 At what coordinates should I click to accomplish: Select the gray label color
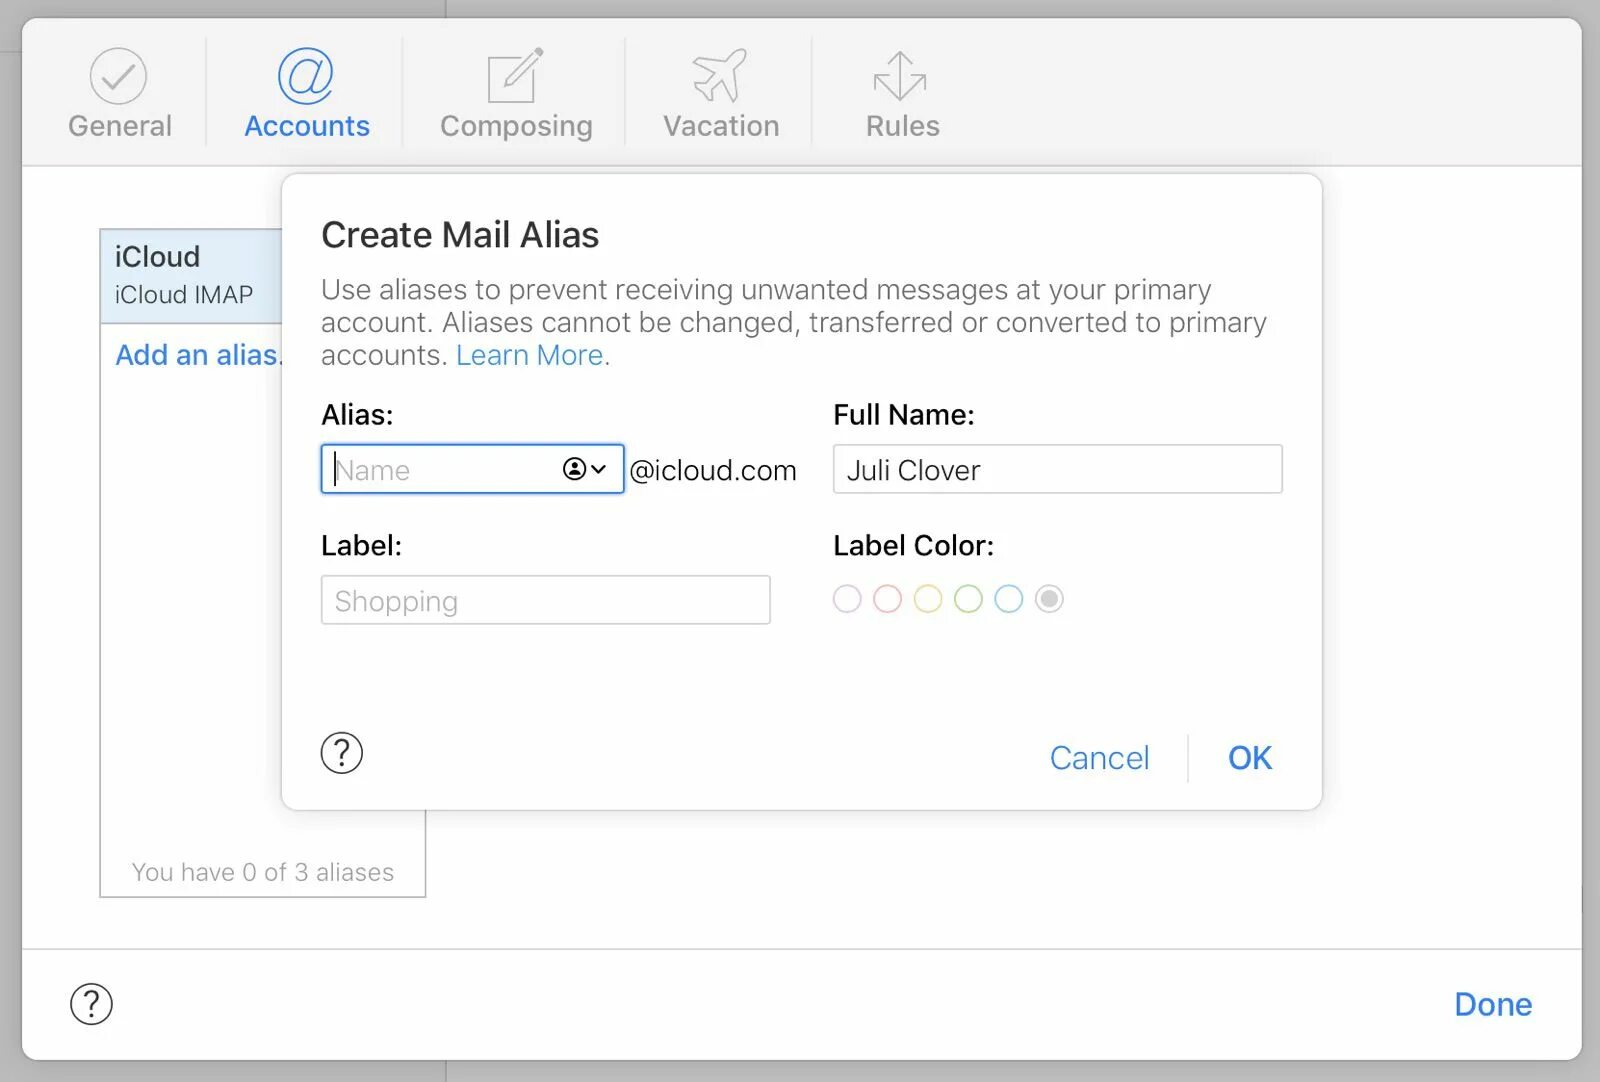pyautogui.click(x=1049, y=599)
